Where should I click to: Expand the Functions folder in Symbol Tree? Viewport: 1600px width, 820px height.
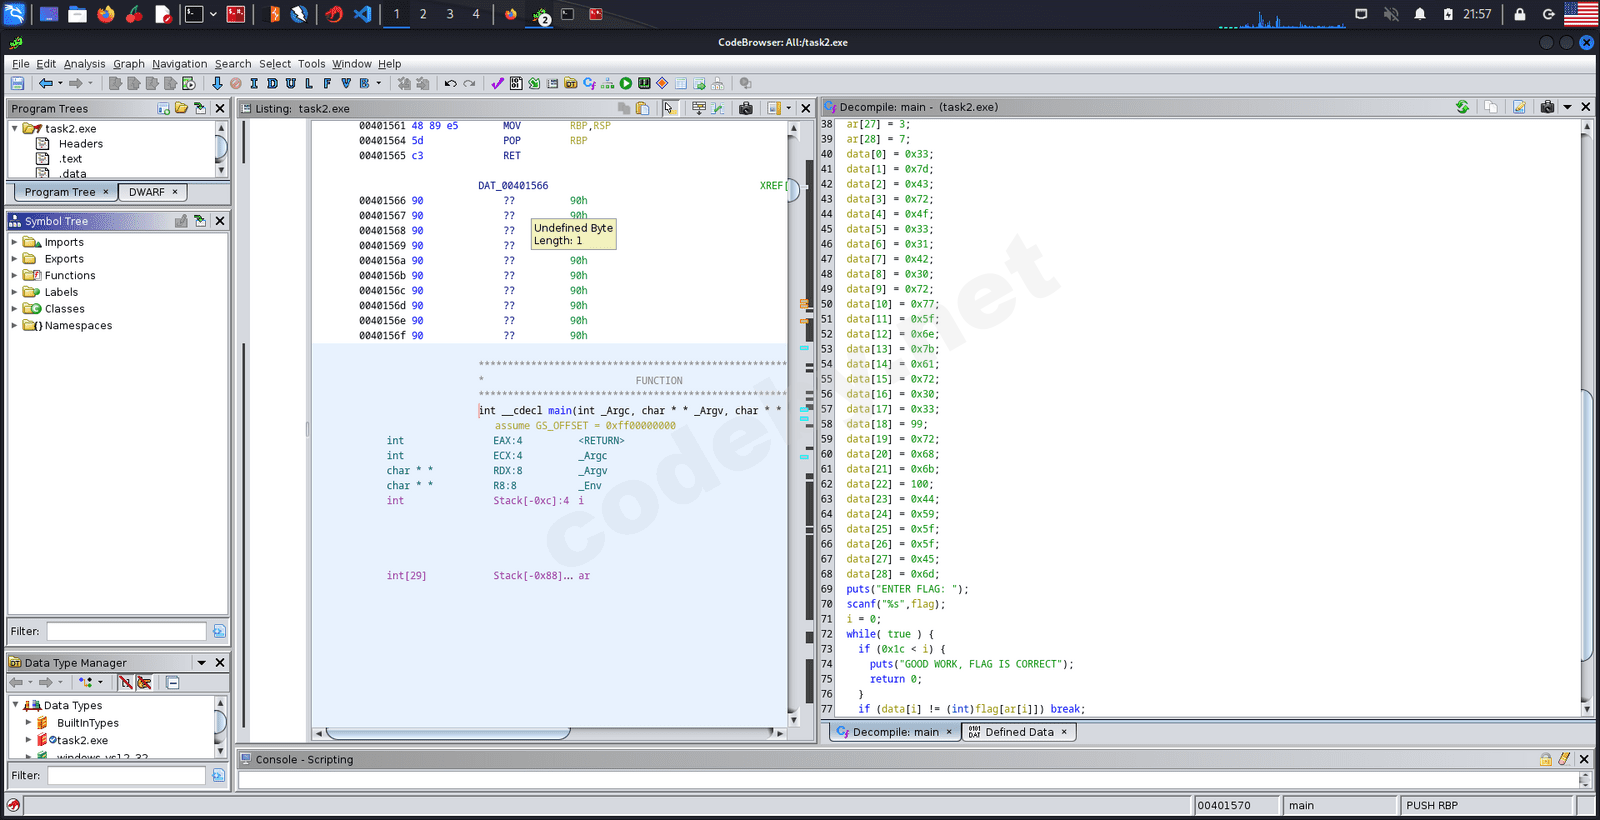point(14,276)
